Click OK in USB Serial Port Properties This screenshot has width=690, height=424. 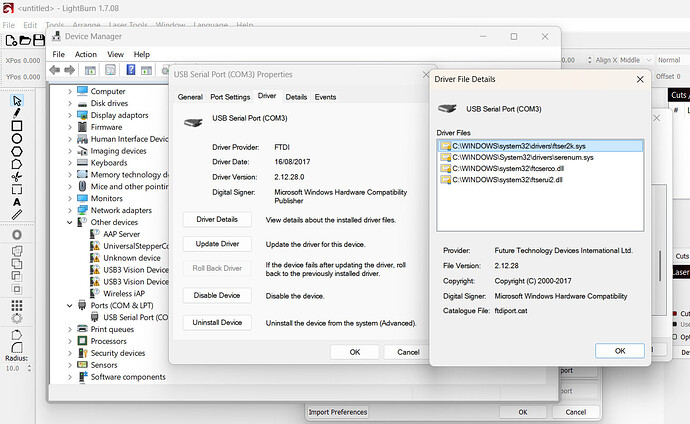[x=355, y=352]
